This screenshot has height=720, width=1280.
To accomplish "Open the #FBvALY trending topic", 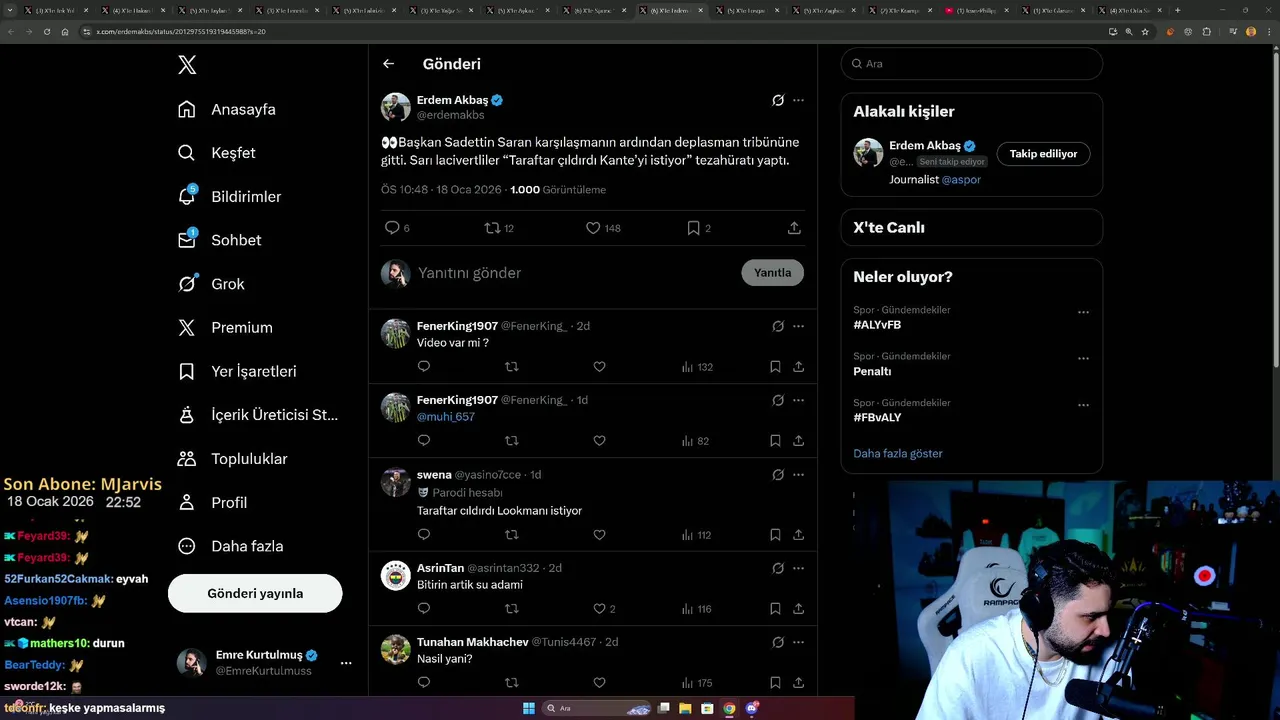I will [877, 417].
